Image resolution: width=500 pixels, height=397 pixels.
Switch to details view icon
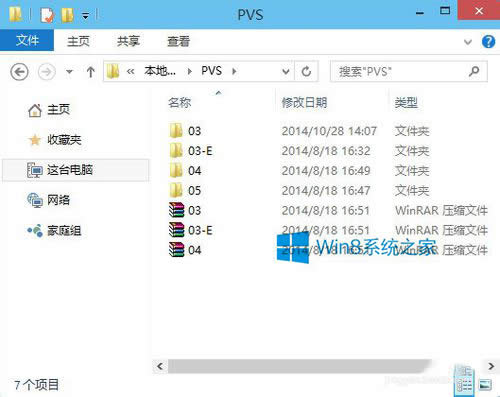coord(465,384)
